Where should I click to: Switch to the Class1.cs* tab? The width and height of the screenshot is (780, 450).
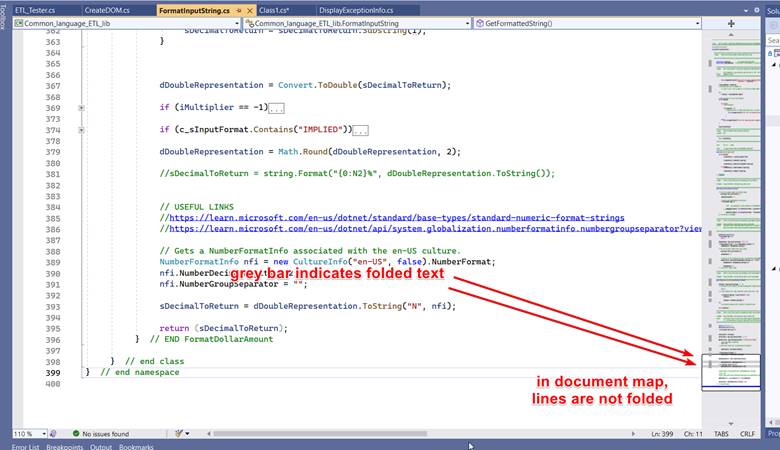pyautogui.click(x=274, y=10)
